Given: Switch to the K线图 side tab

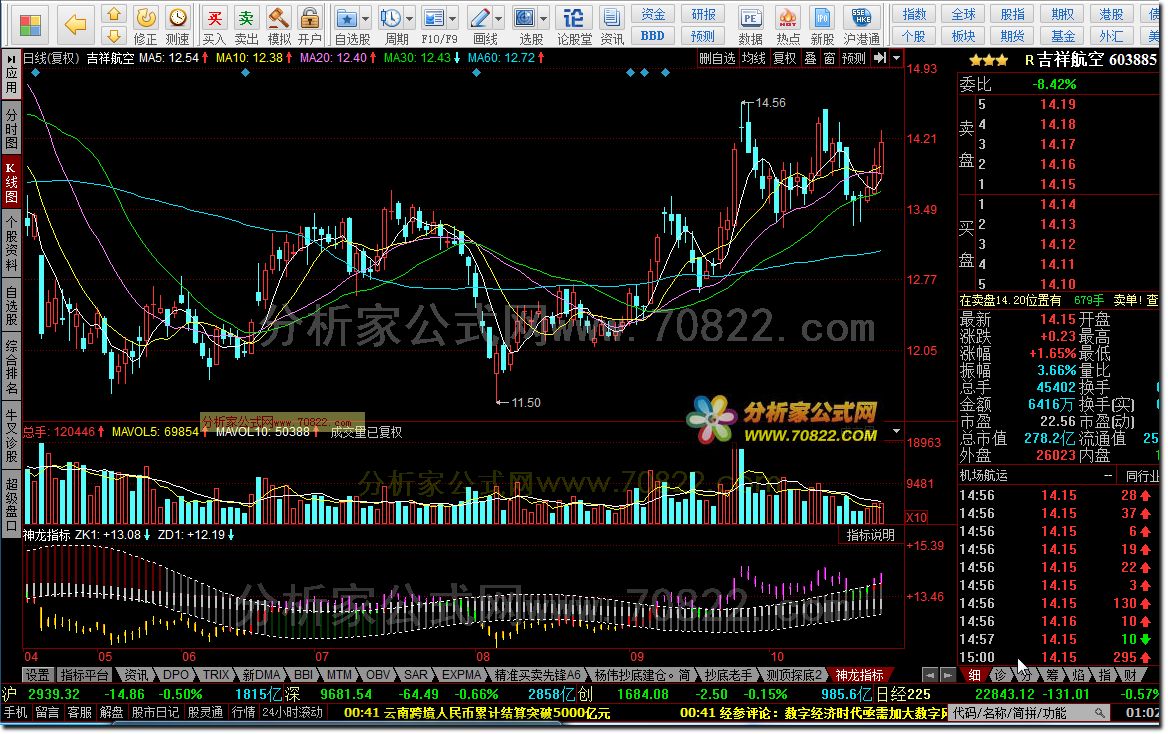Looking at the screenshot, I should pos(11,183).
